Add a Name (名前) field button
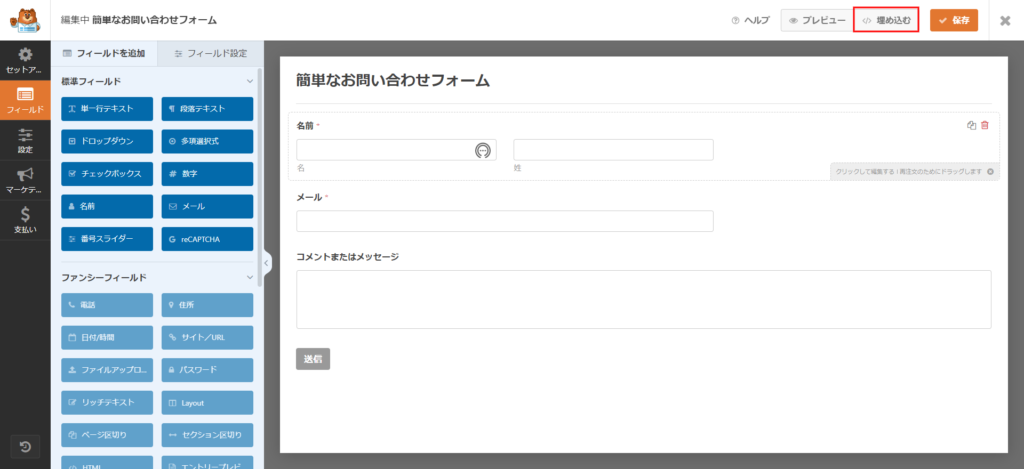Screen dimensions: 1024x469 point(107,206)
